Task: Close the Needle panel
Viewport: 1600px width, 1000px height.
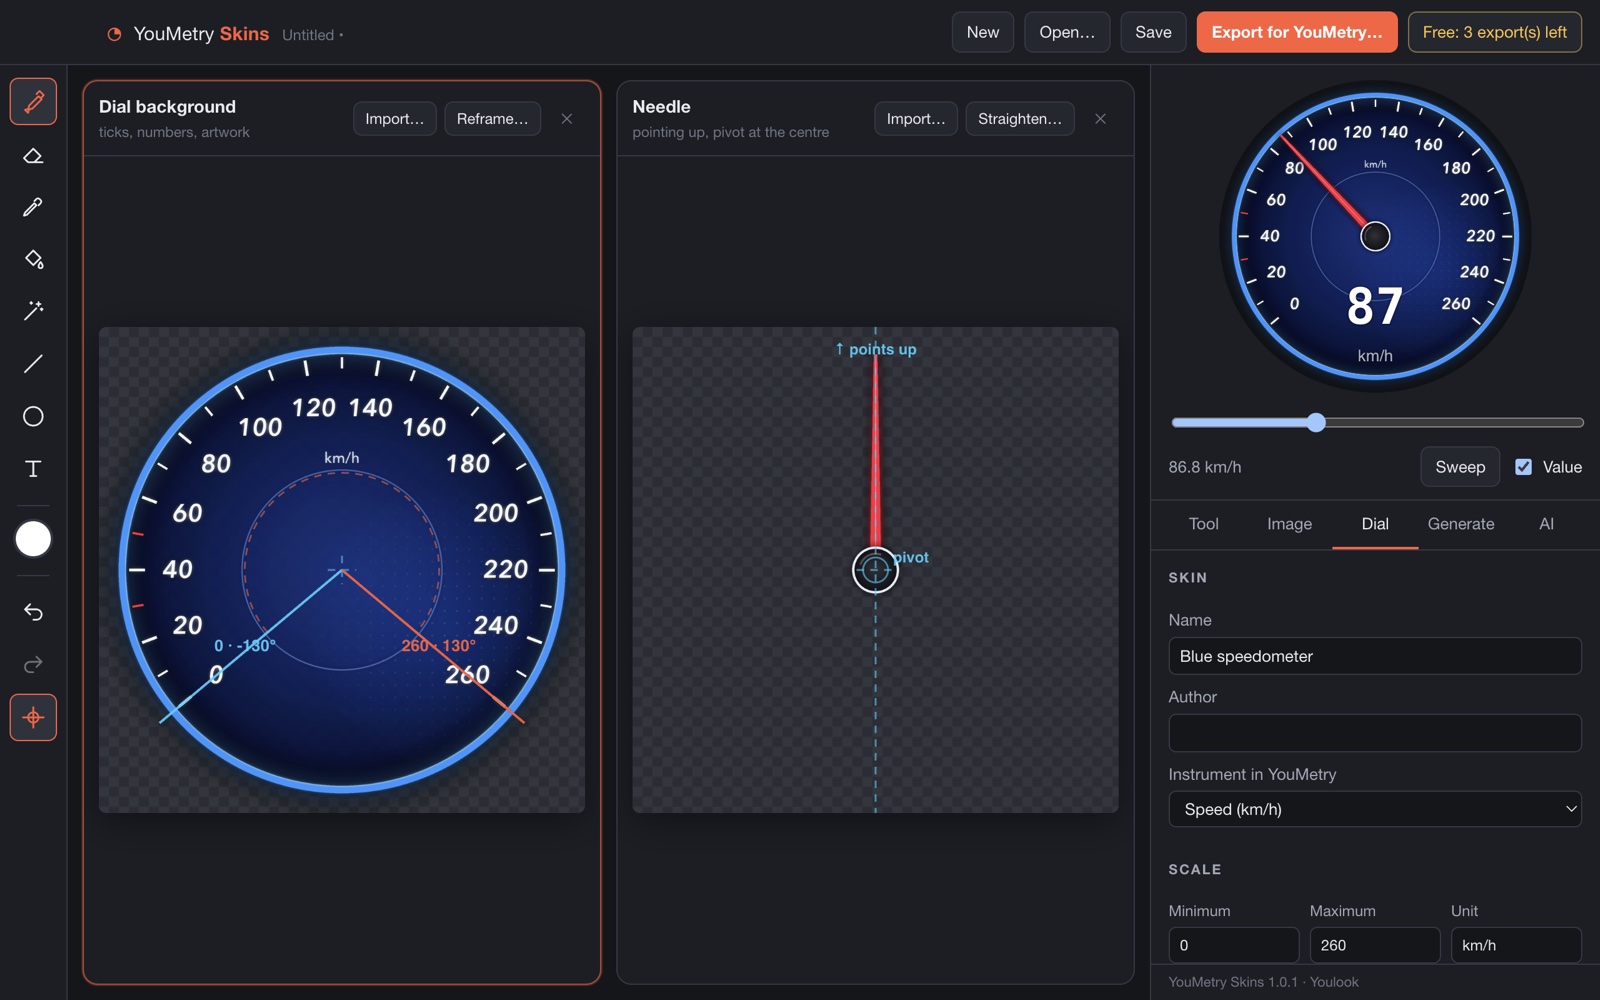Action: 1100,119
